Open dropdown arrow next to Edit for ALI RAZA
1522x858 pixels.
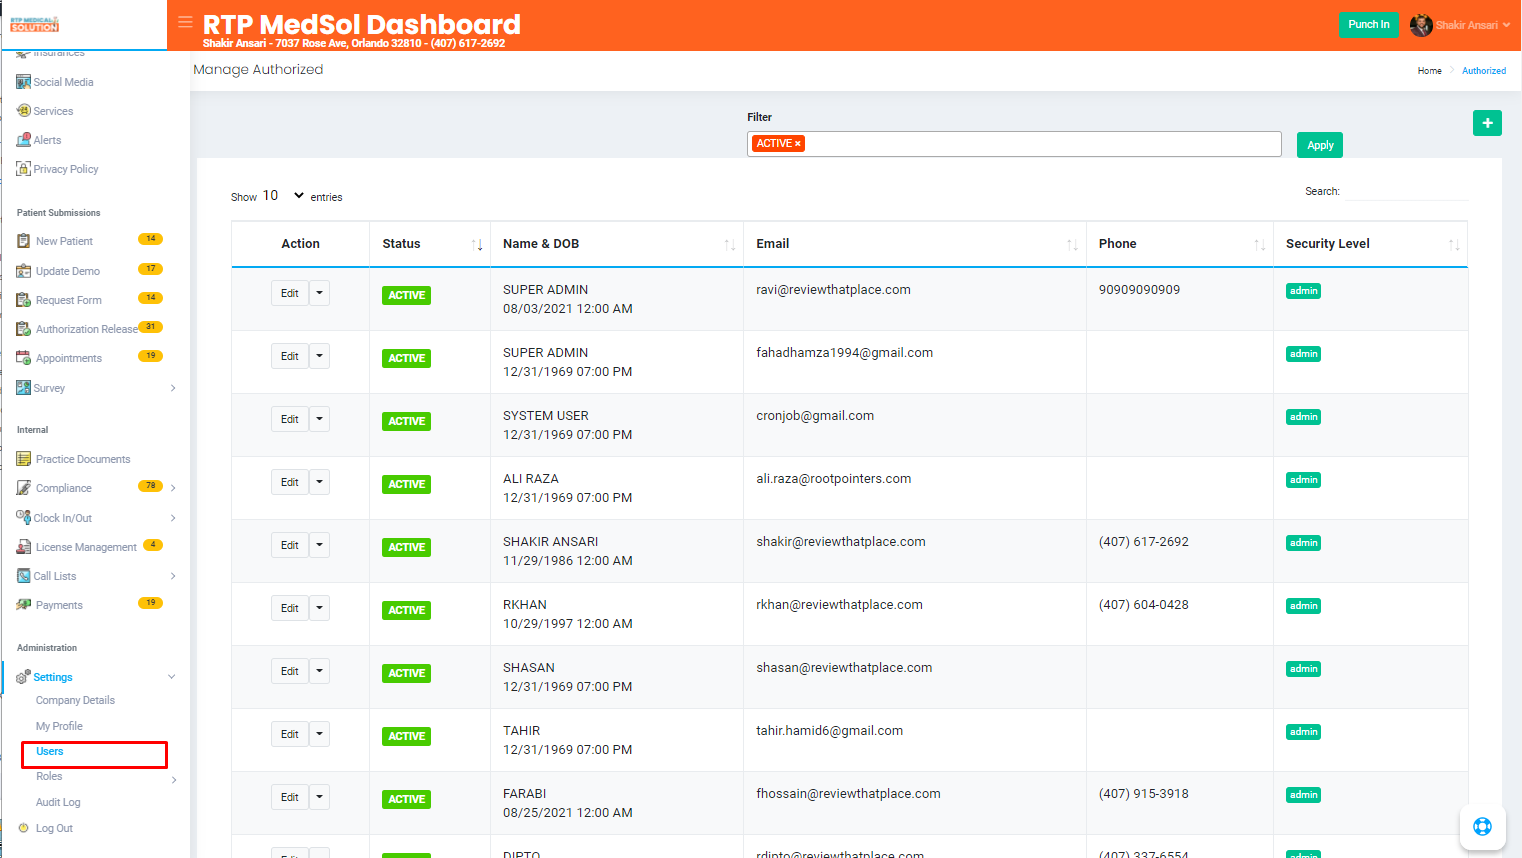coord(319,482)
